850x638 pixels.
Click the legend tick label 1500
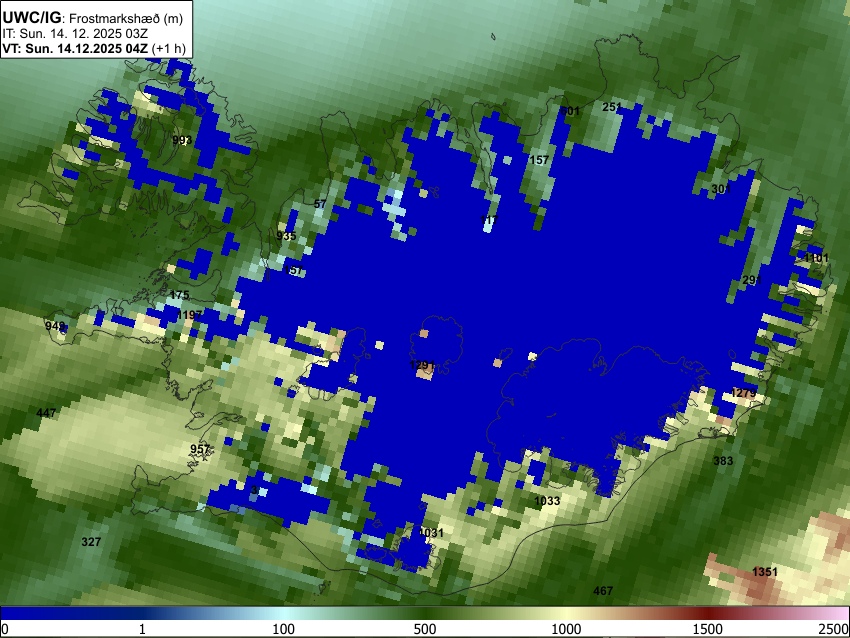pyautogui.click(x=707, y=629)
